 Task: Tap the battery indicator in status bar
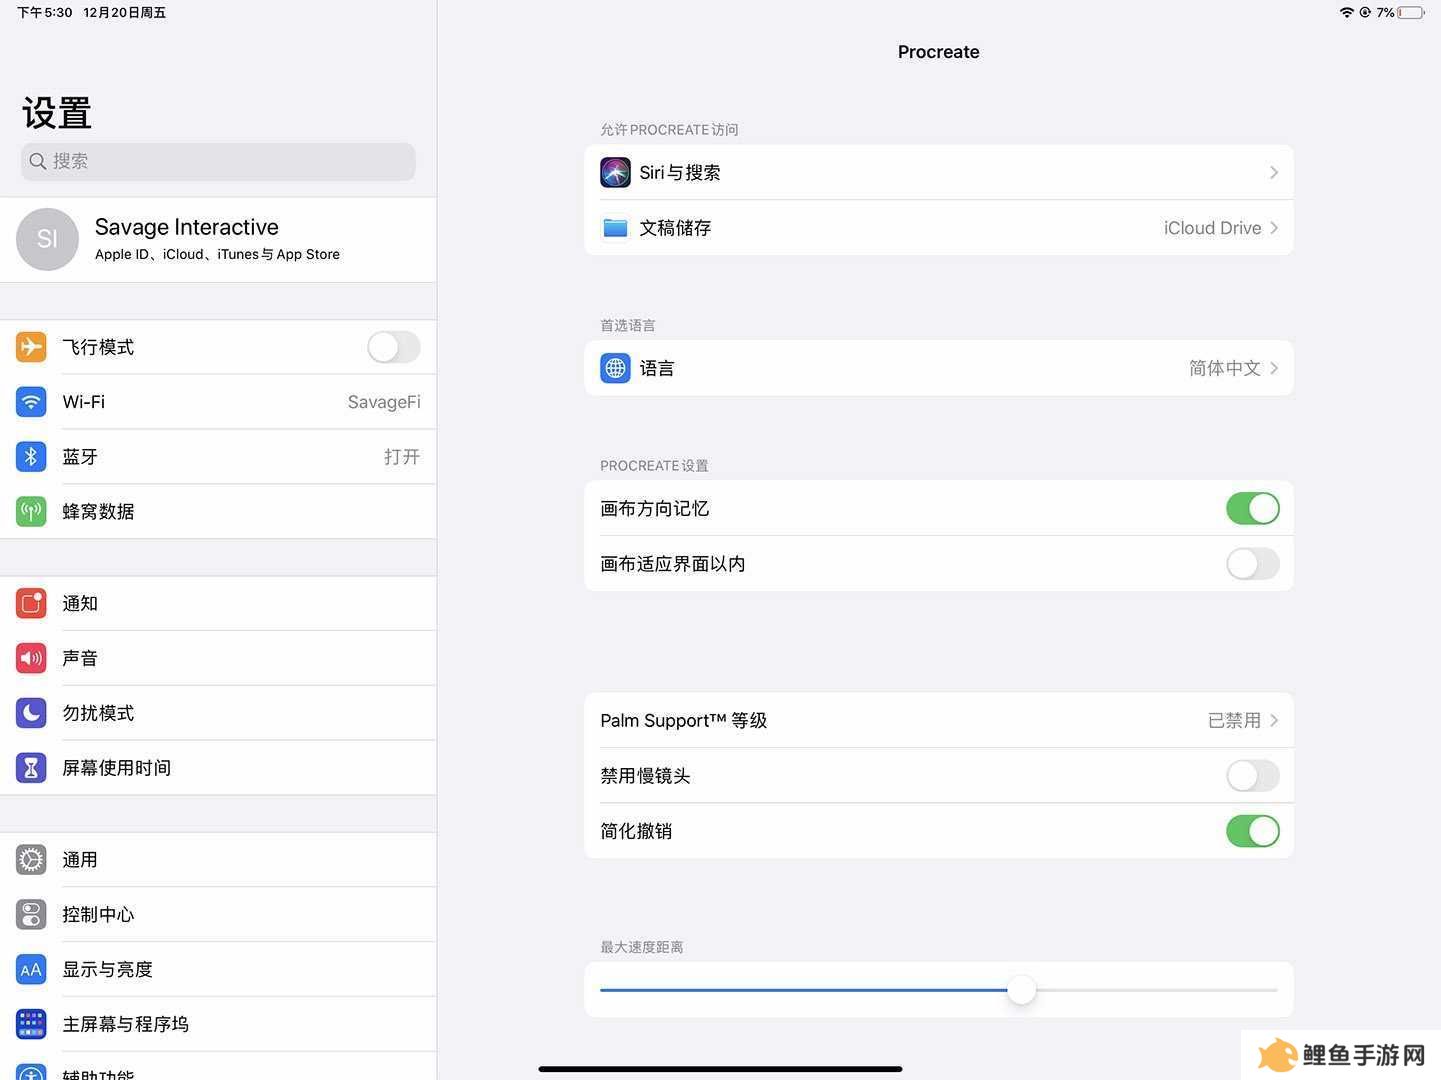point(1411,13)
